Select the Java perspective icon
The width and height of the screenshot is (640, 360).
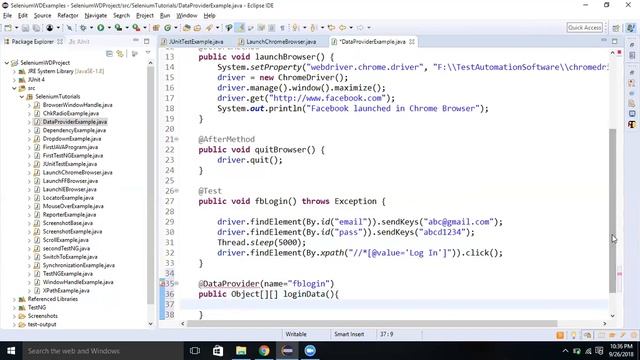pos(631,28)
